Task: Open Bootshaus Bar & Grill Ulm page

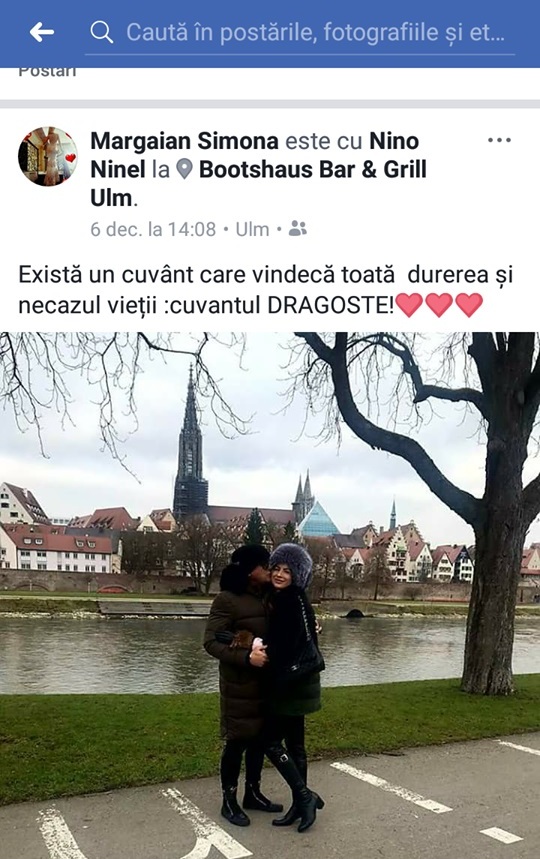Action: pyautogui.click(x=258, y=184)
